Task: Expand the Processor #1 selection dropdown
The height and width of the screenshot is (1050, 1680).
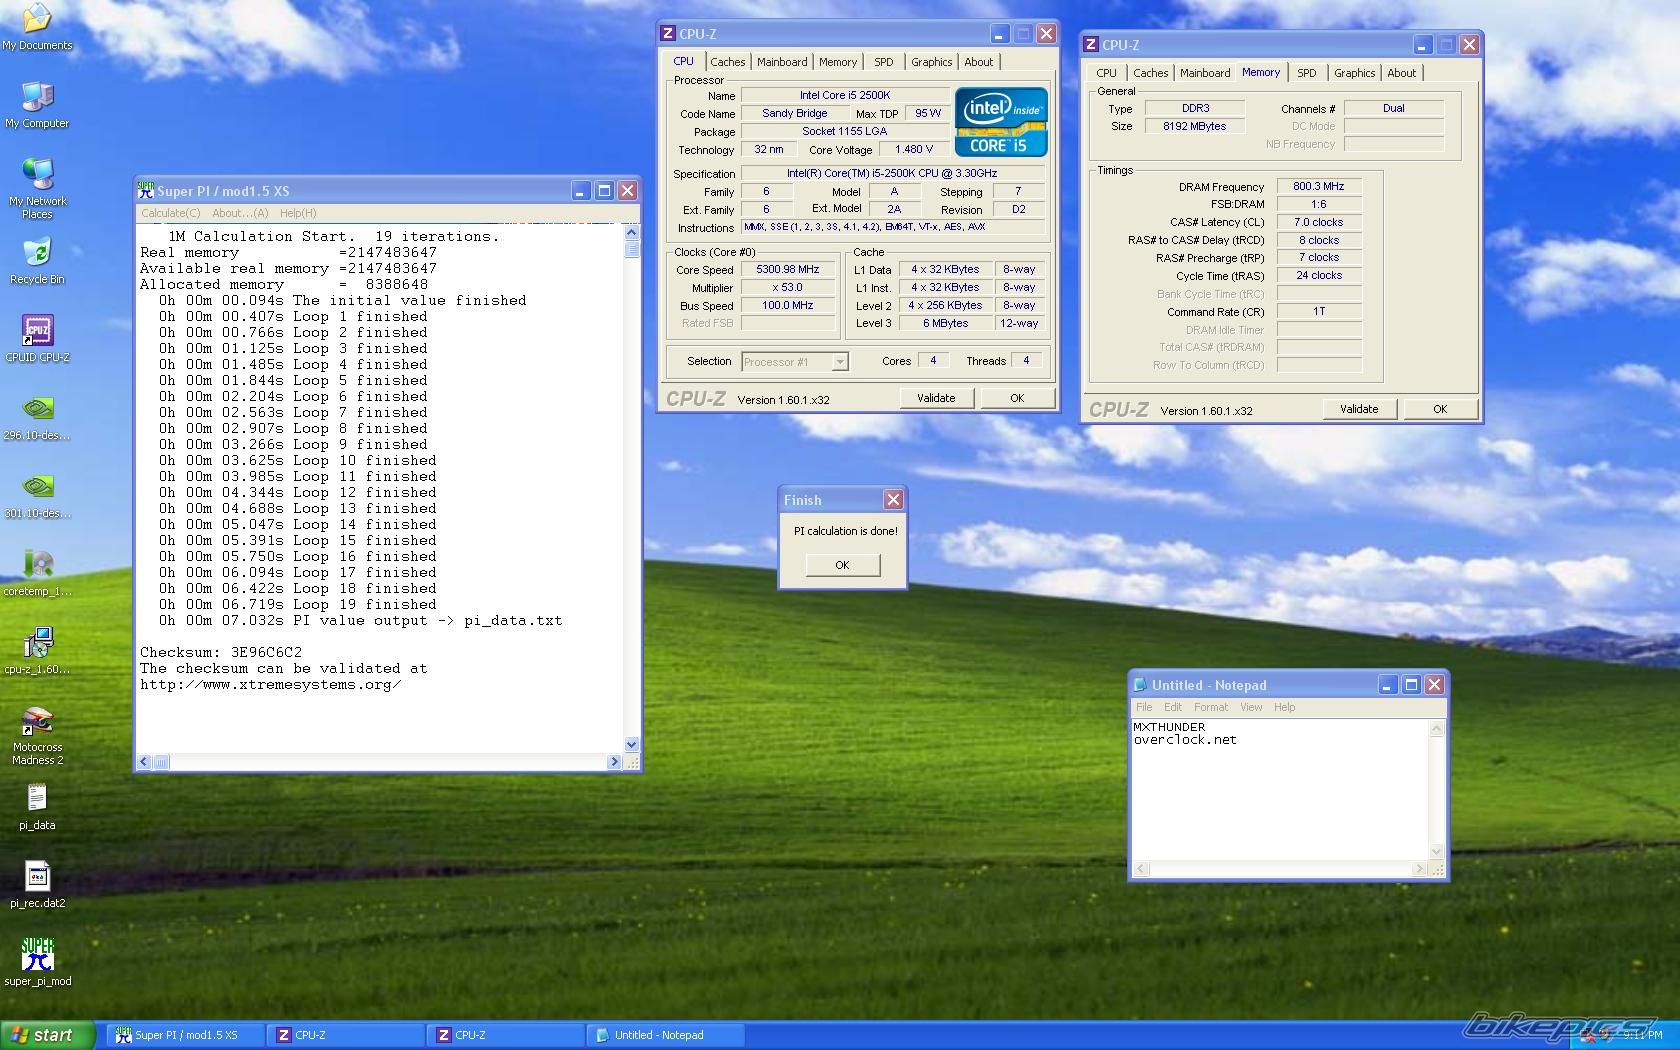Action: tap(840, 362)
